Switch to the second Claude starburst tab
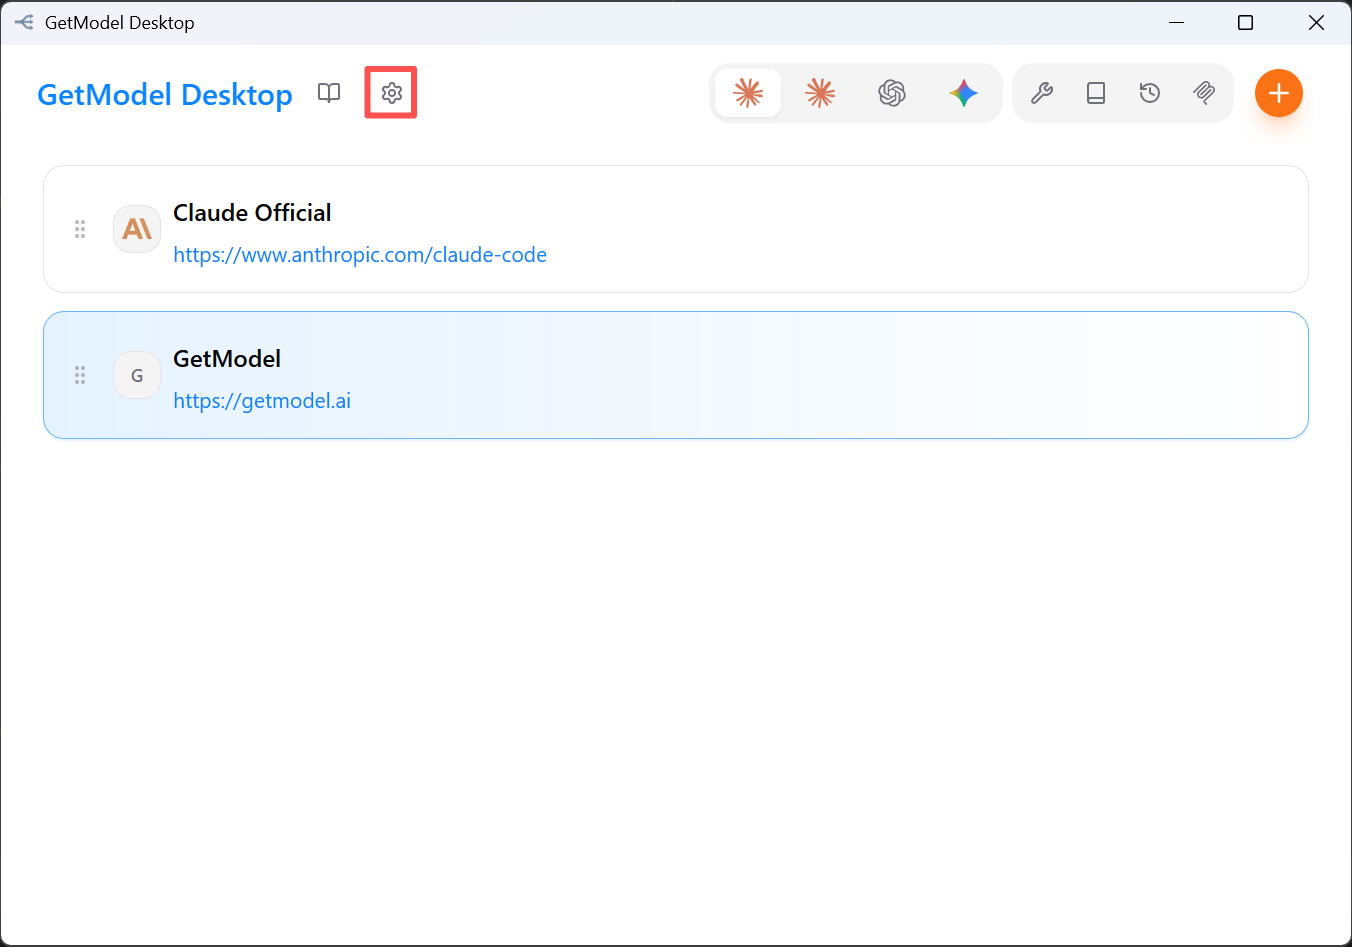 [820, 93]
